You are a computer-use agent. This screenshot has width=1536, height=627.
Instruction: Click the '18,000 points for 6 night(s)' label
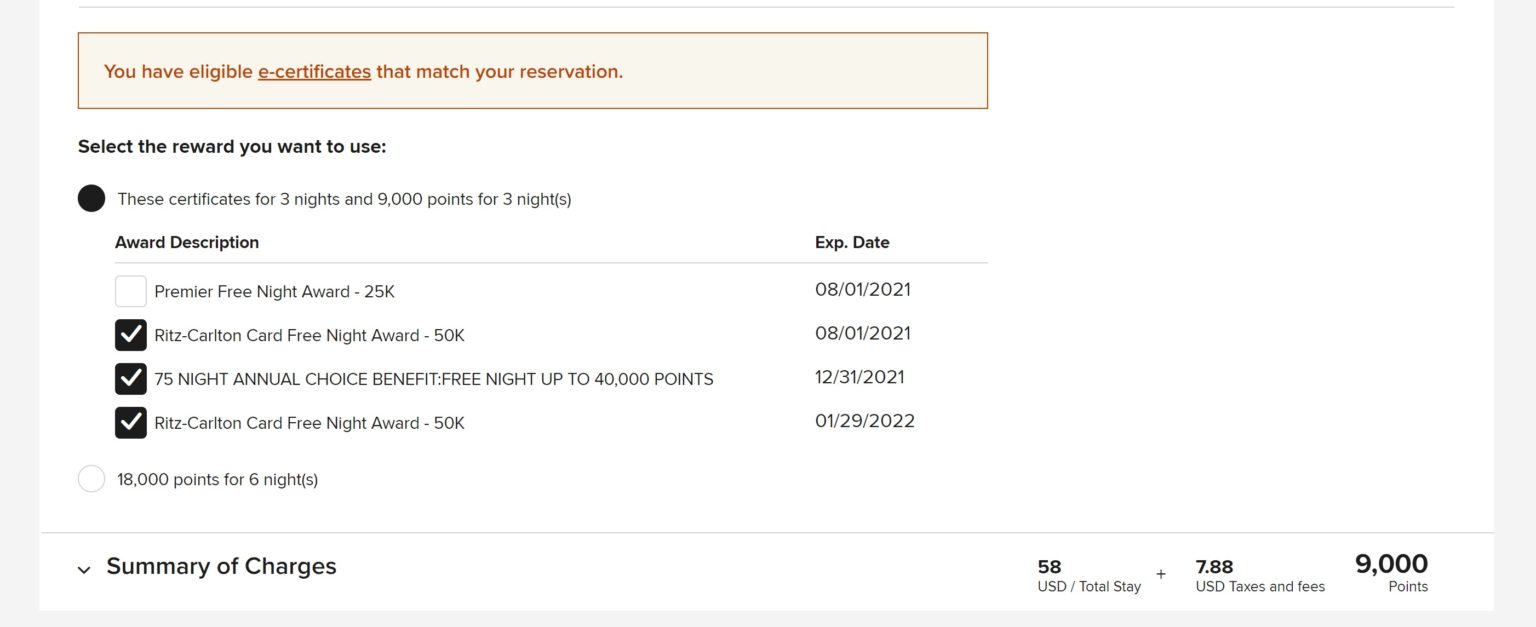pyautogui.click(x=217, y=480)
